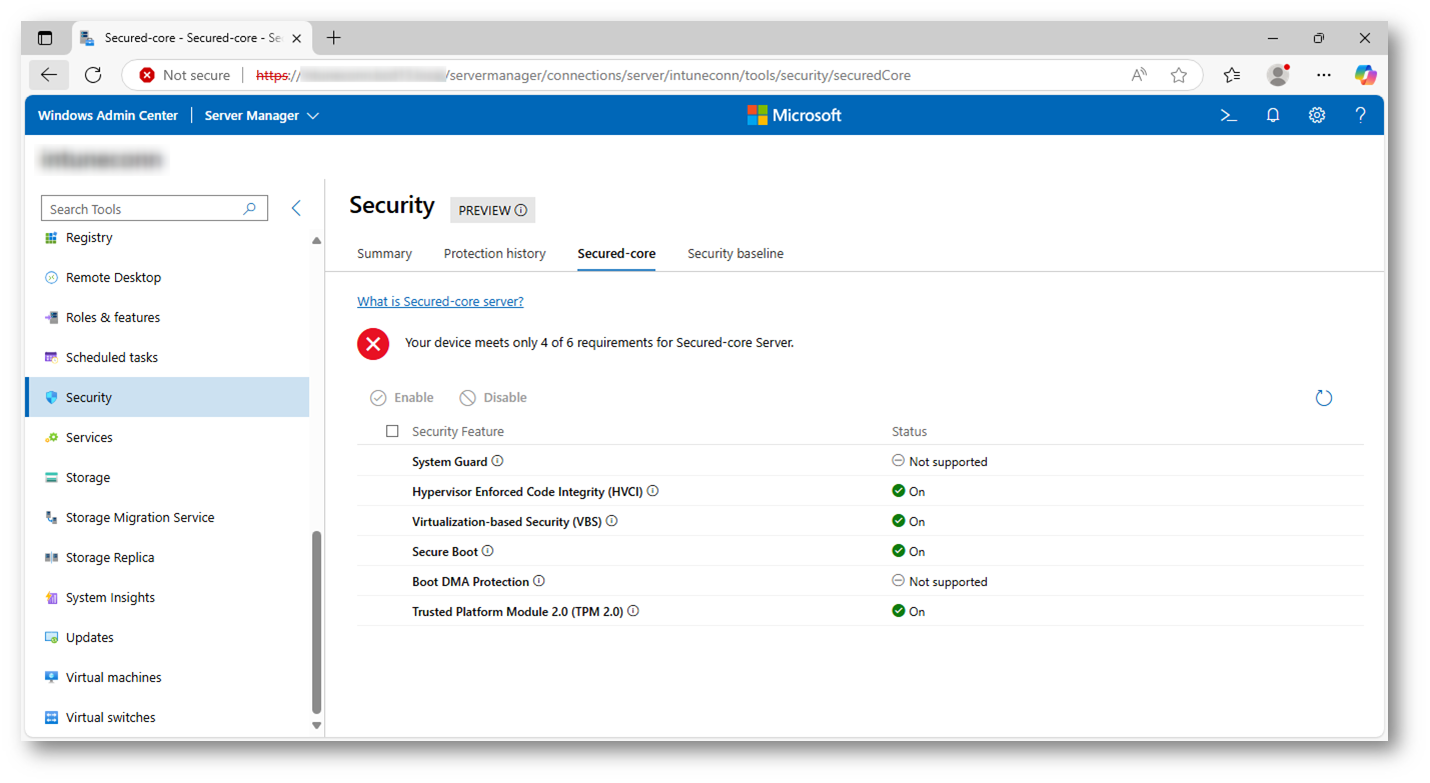Open the Edge tab actions menu
1430x783 pixels.
45,38
